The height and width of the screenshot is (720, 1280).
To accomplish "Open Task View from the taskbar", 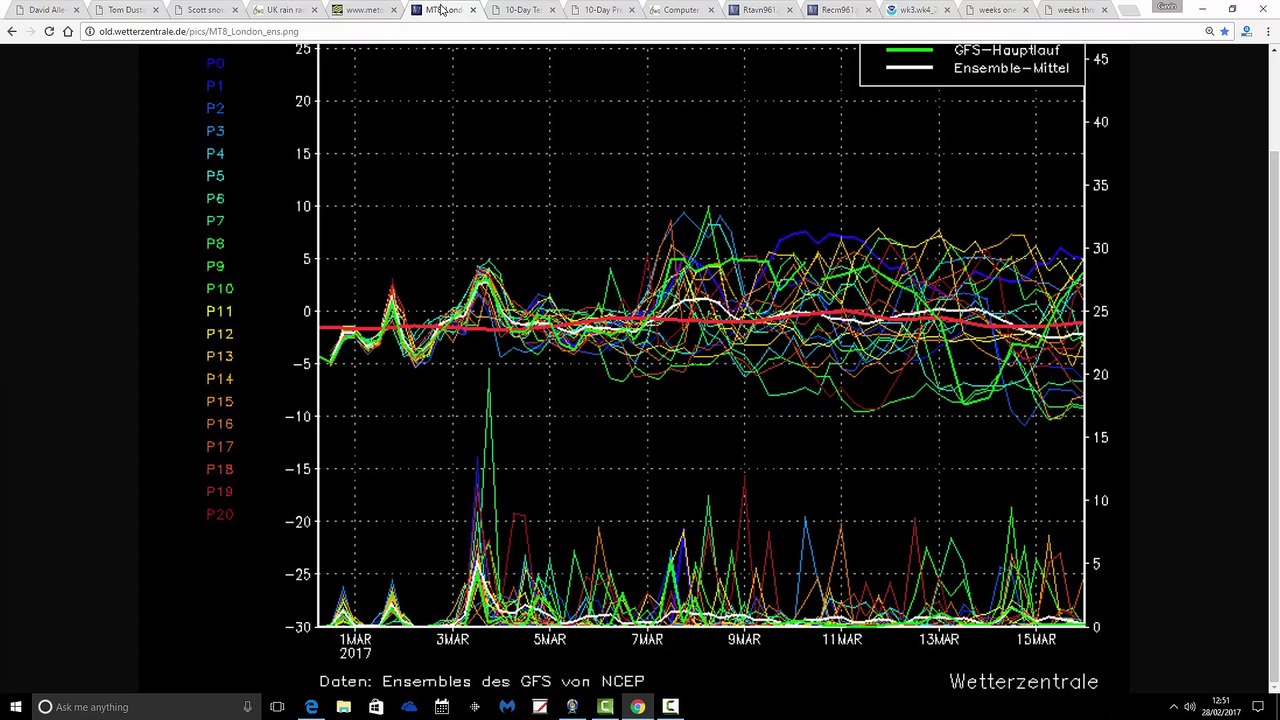I will [277, 707].
